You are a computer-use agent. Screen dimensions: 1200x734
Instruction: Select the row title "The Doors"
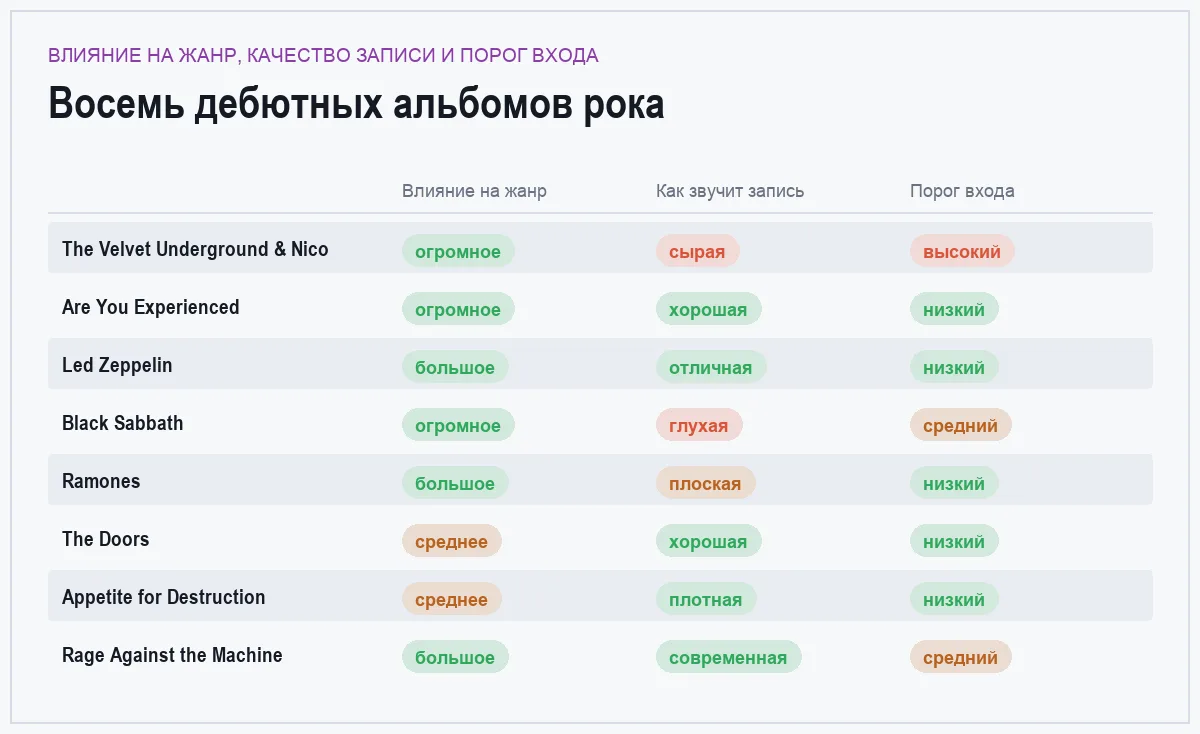[x=106, y=539]
